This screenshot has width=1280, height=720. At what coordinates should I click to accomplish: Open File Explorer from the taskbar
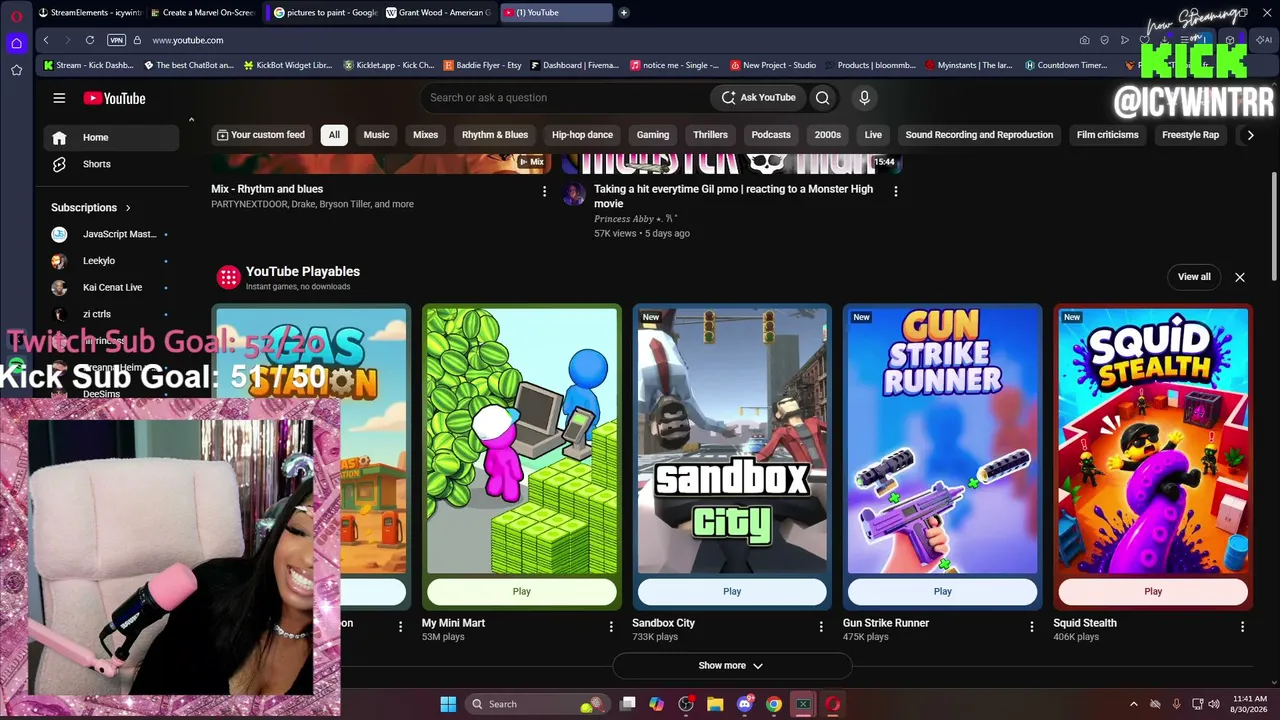(715, 704)
